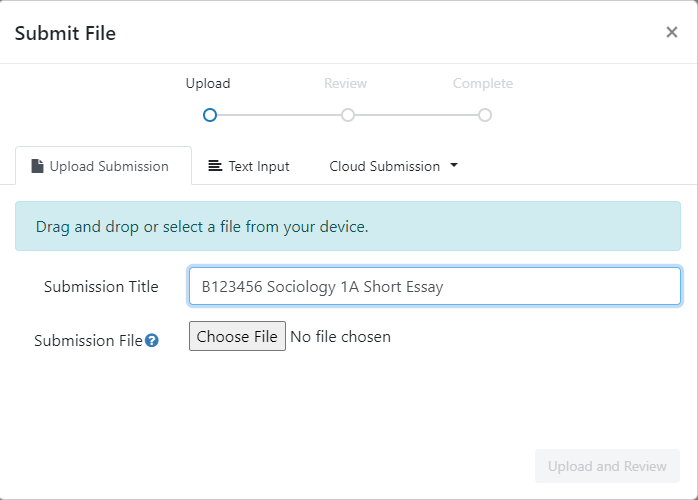Click the Submission Title label
The width and height of the screenshot is (698, 500).
(101, 286)
